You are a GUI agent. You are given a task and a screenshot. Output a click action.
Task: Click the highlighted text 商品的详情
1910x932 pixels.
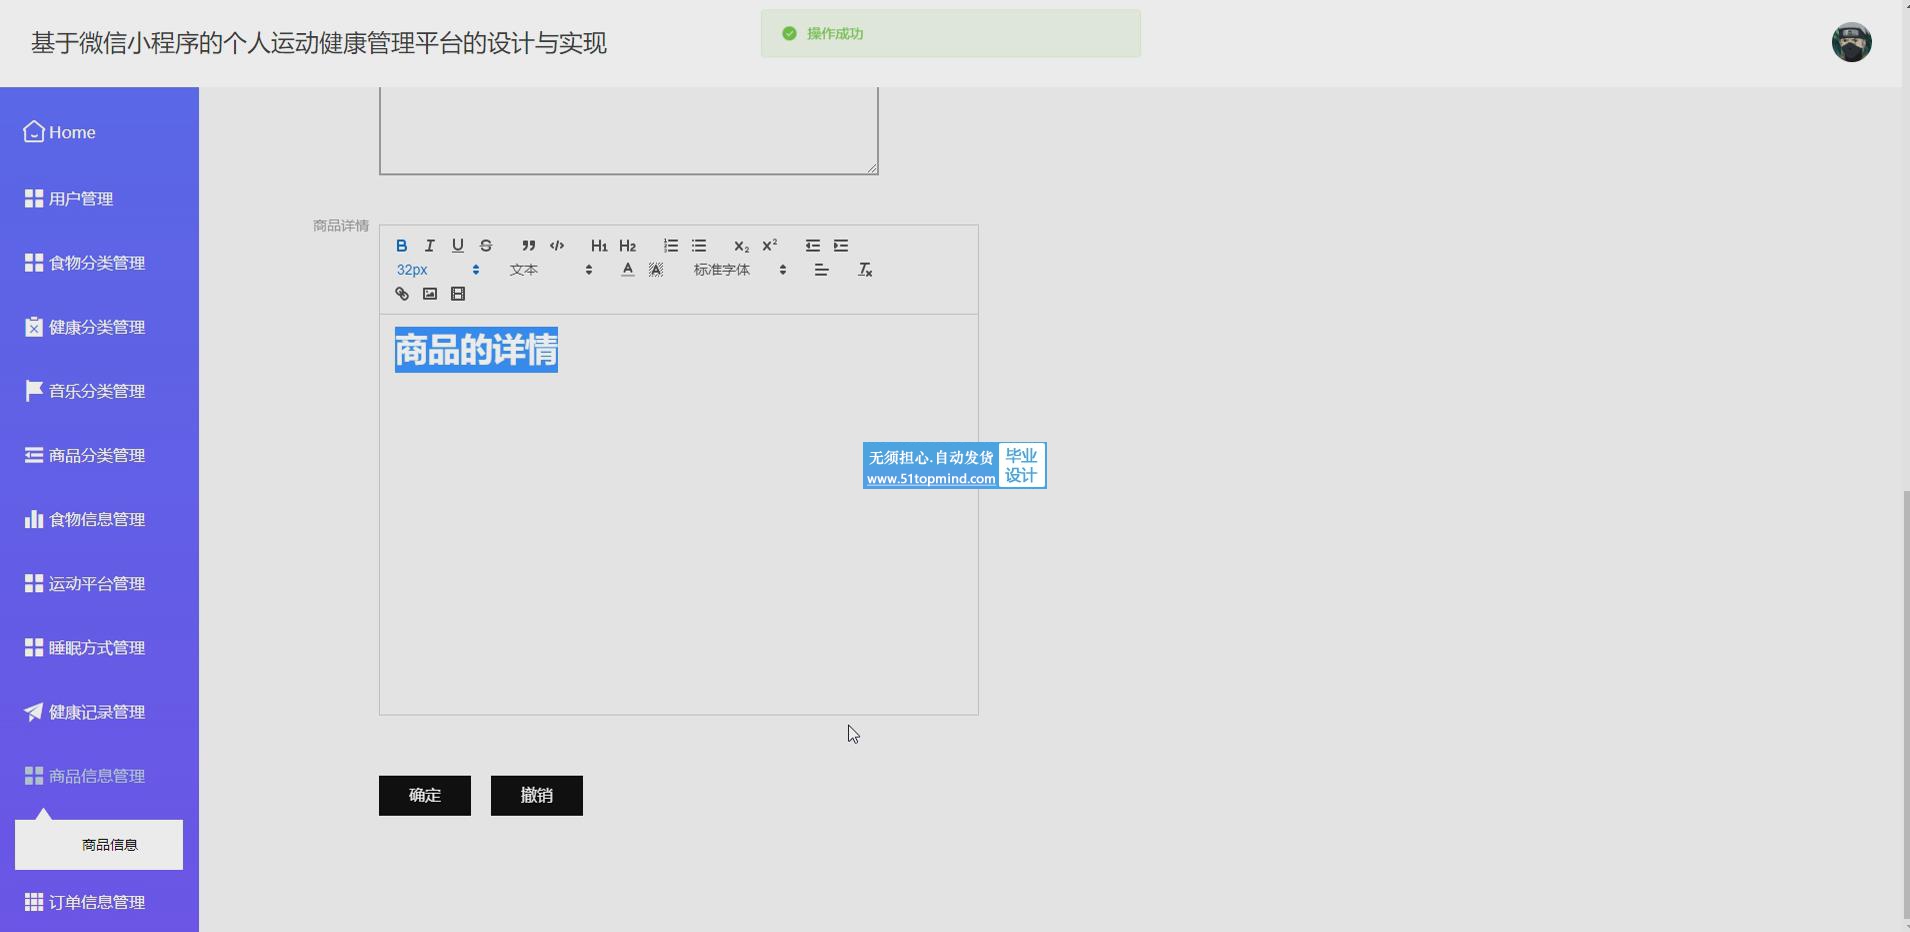click(x=476, y=350)
